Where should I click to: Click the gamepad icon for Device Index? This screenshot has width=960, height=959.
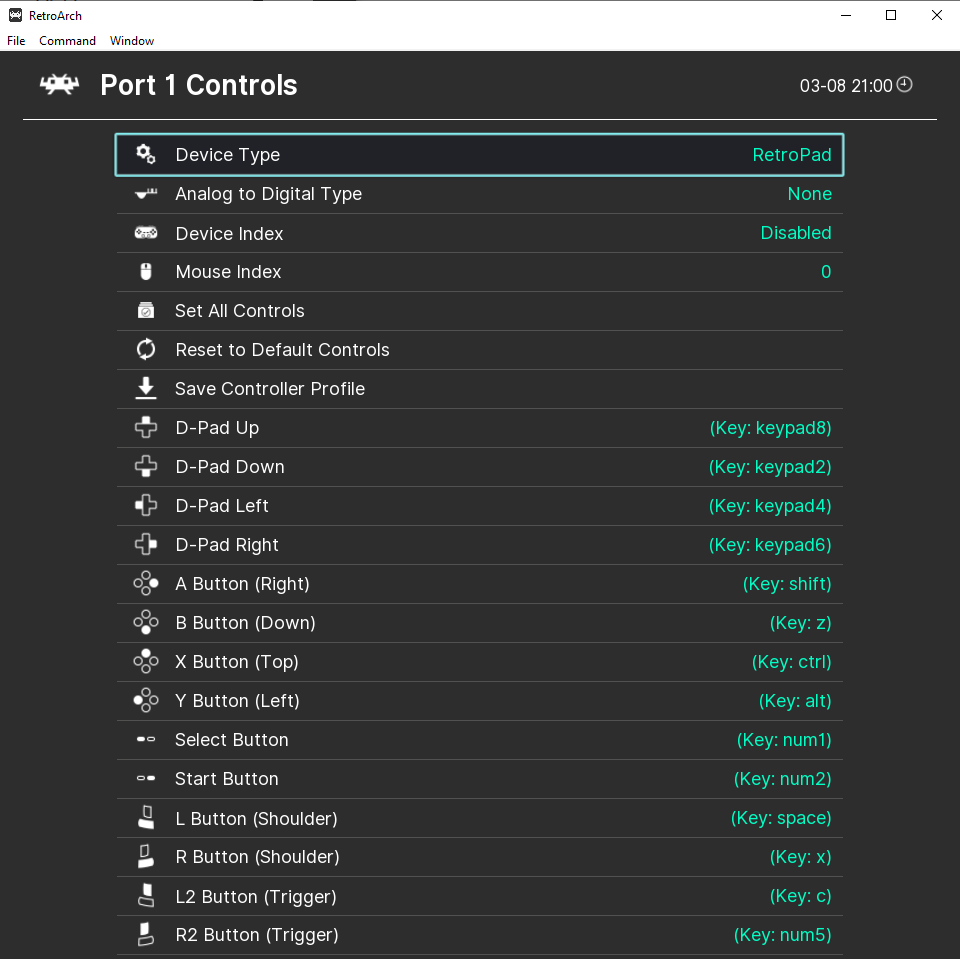[146, 233]
